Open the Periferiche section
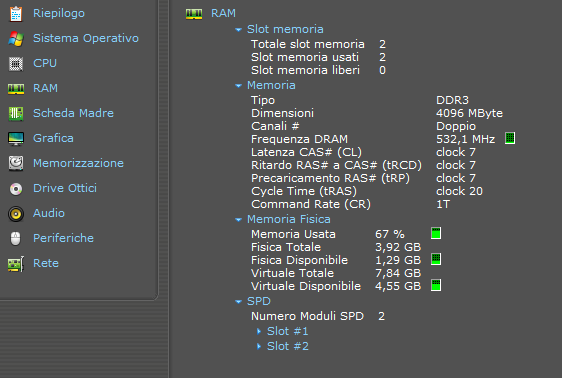Image resolution: width=562 pixels, height=378 pixels. pos(63,238)
